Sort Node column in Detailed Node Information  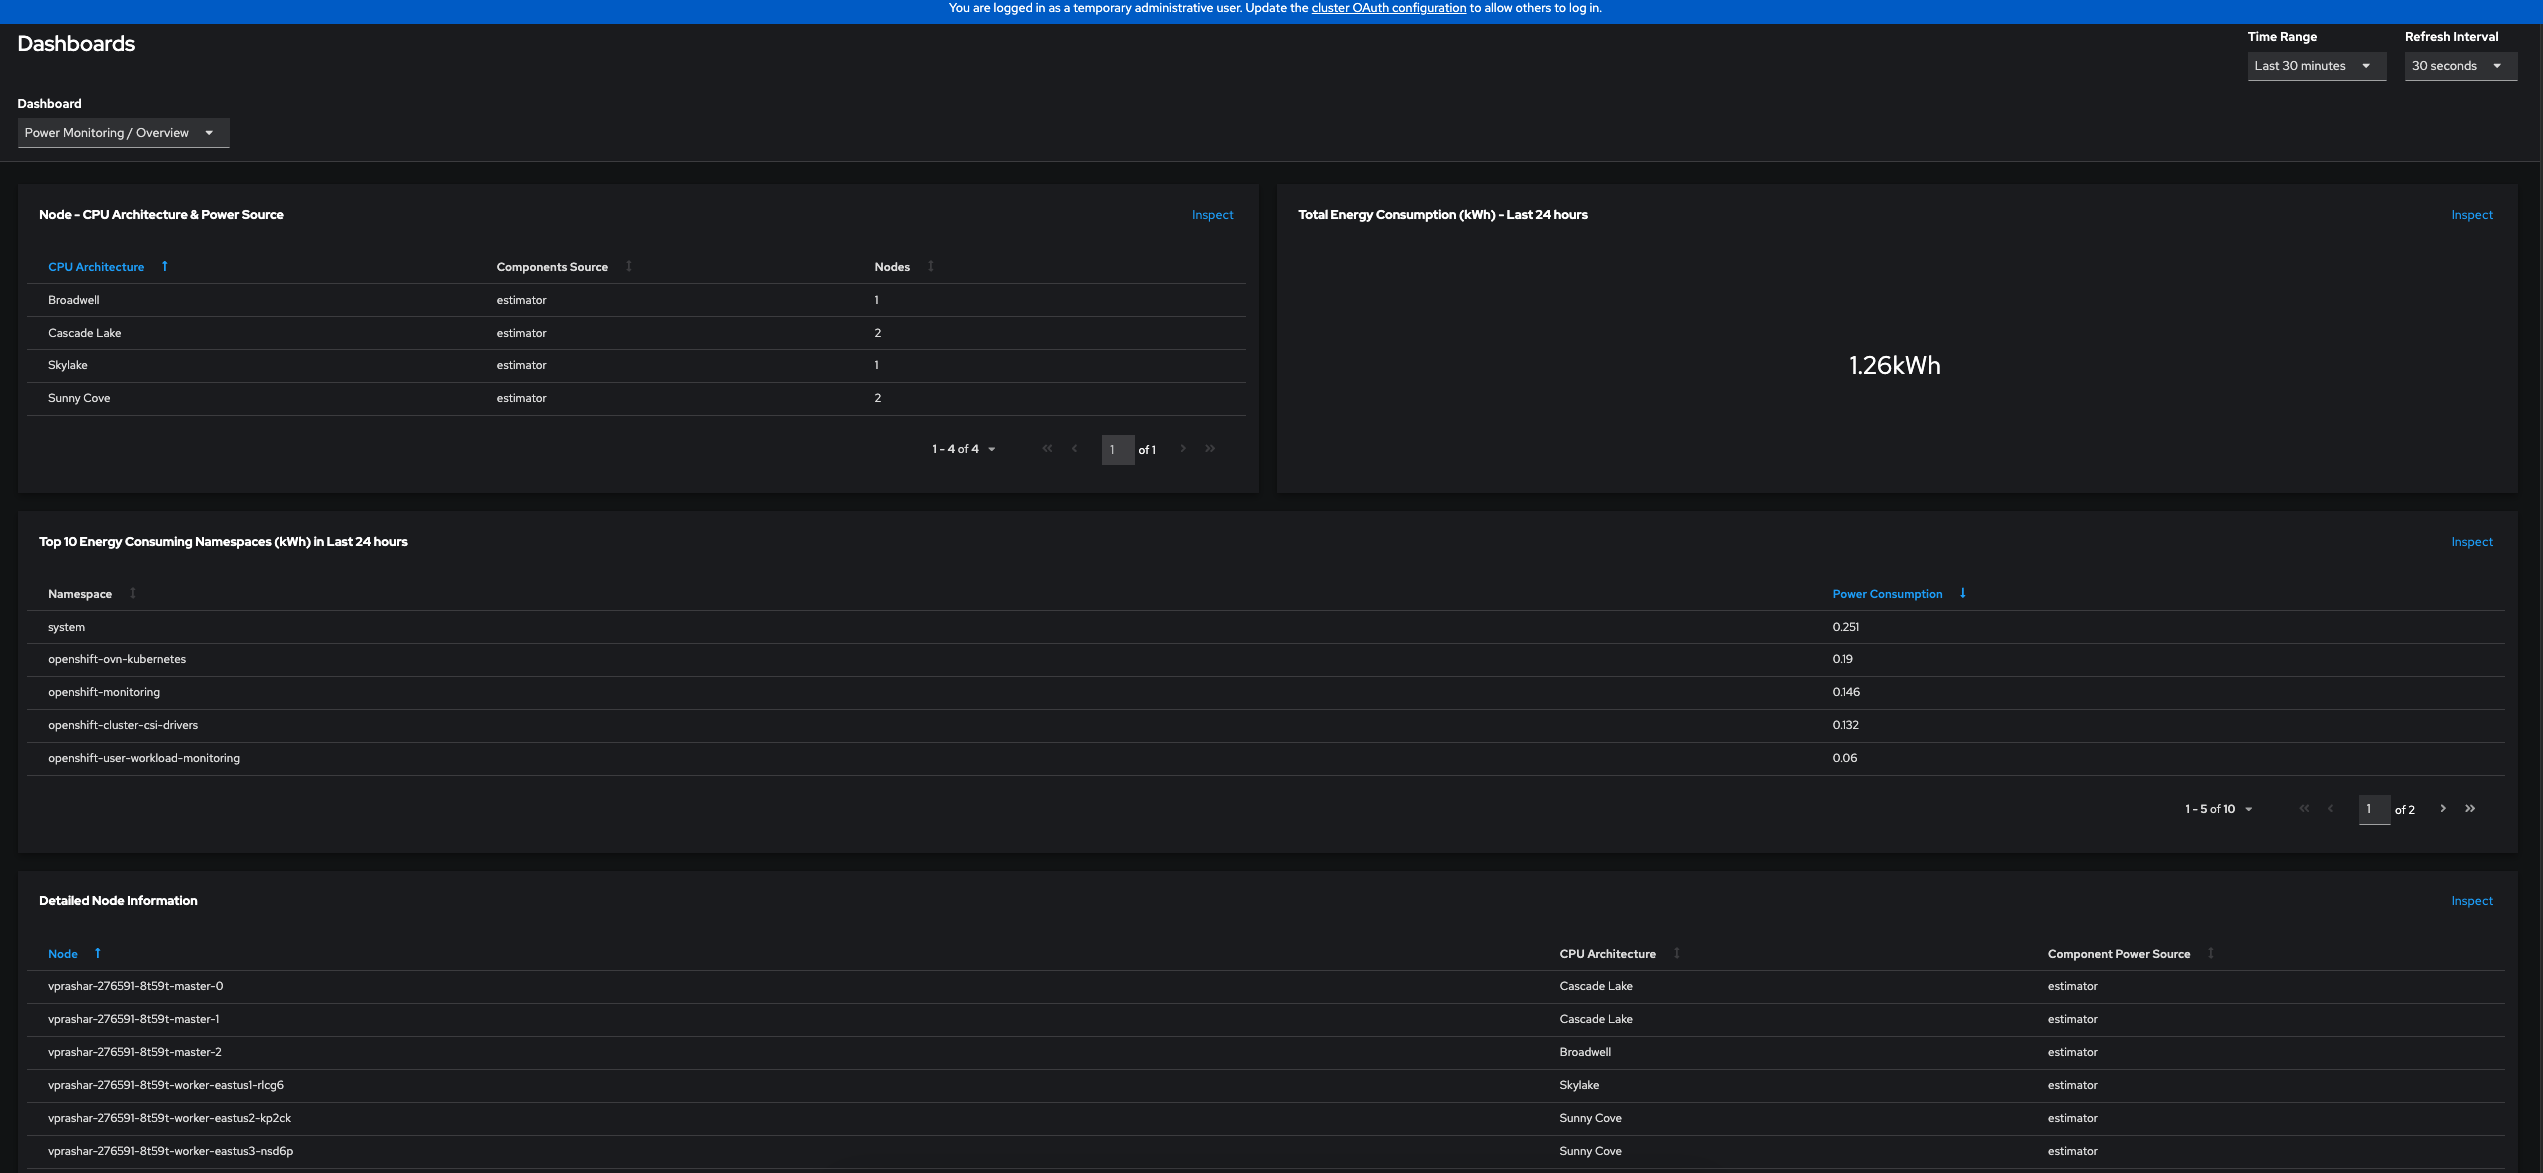click(x=98, y=953)
